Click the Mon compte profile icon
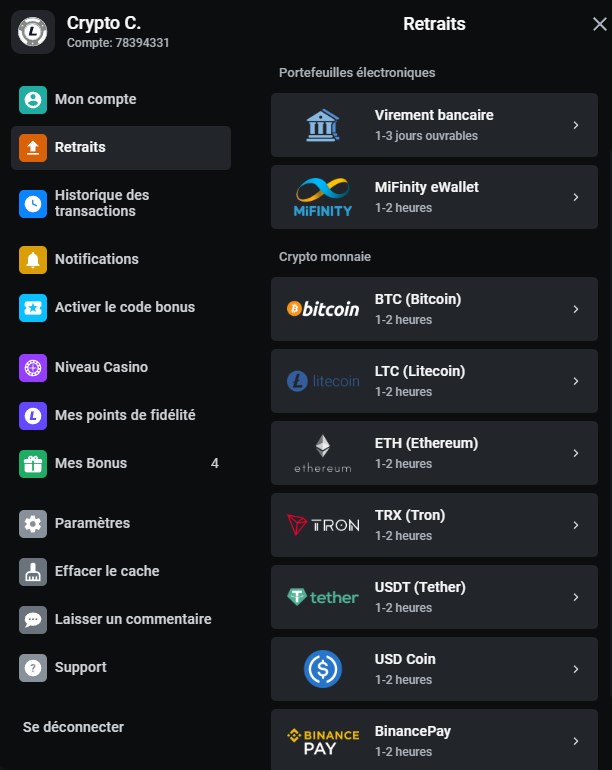Image resolution: width=612 pixels, height=770 pixels. 33,100
